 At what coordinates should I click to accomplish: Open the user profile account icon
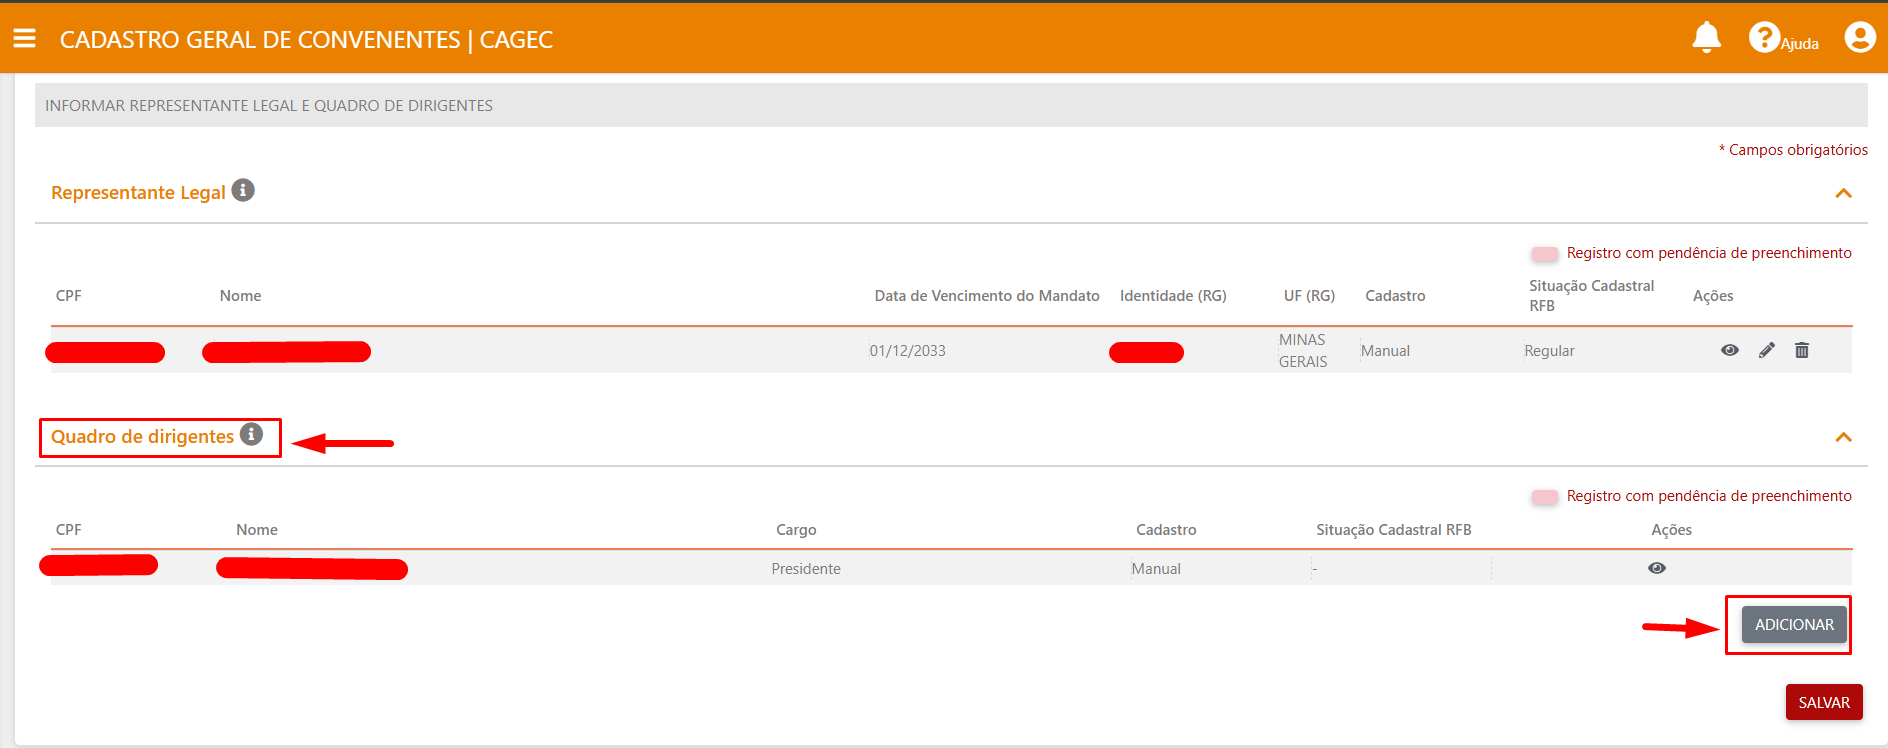click(x=1859, y=38)
